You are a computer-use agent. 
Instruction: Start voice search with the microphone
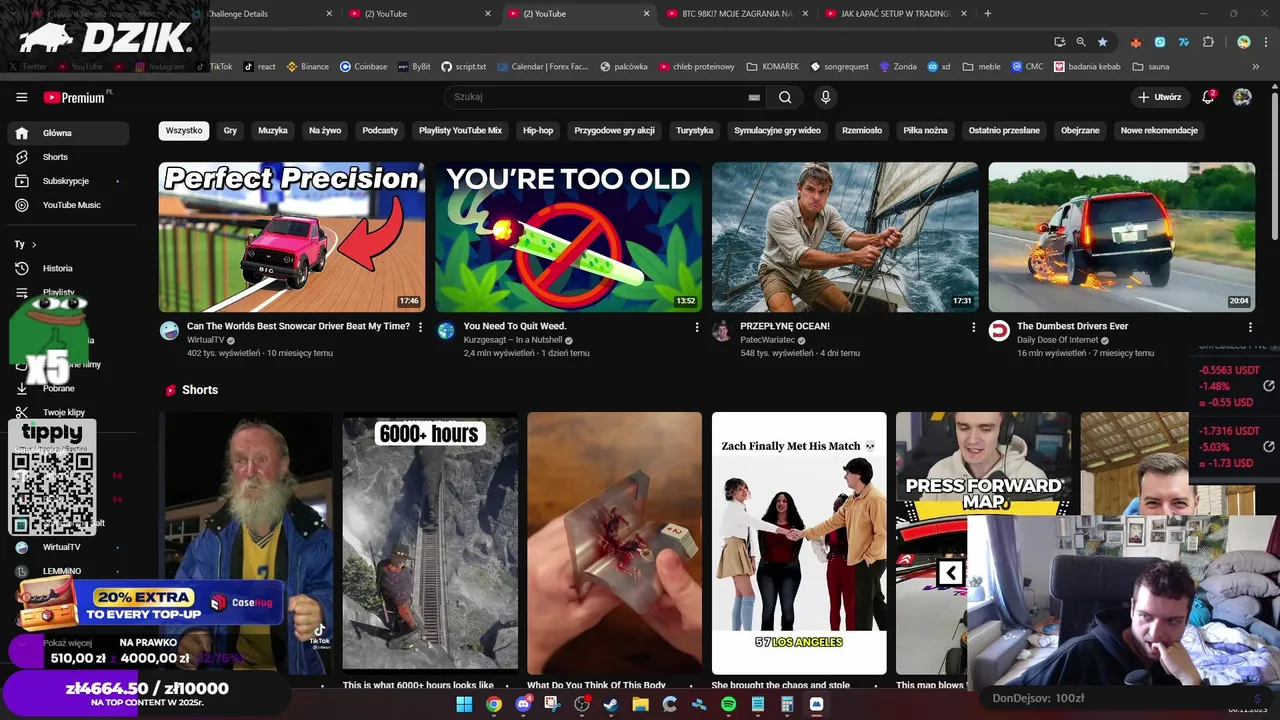pos(825,97)
